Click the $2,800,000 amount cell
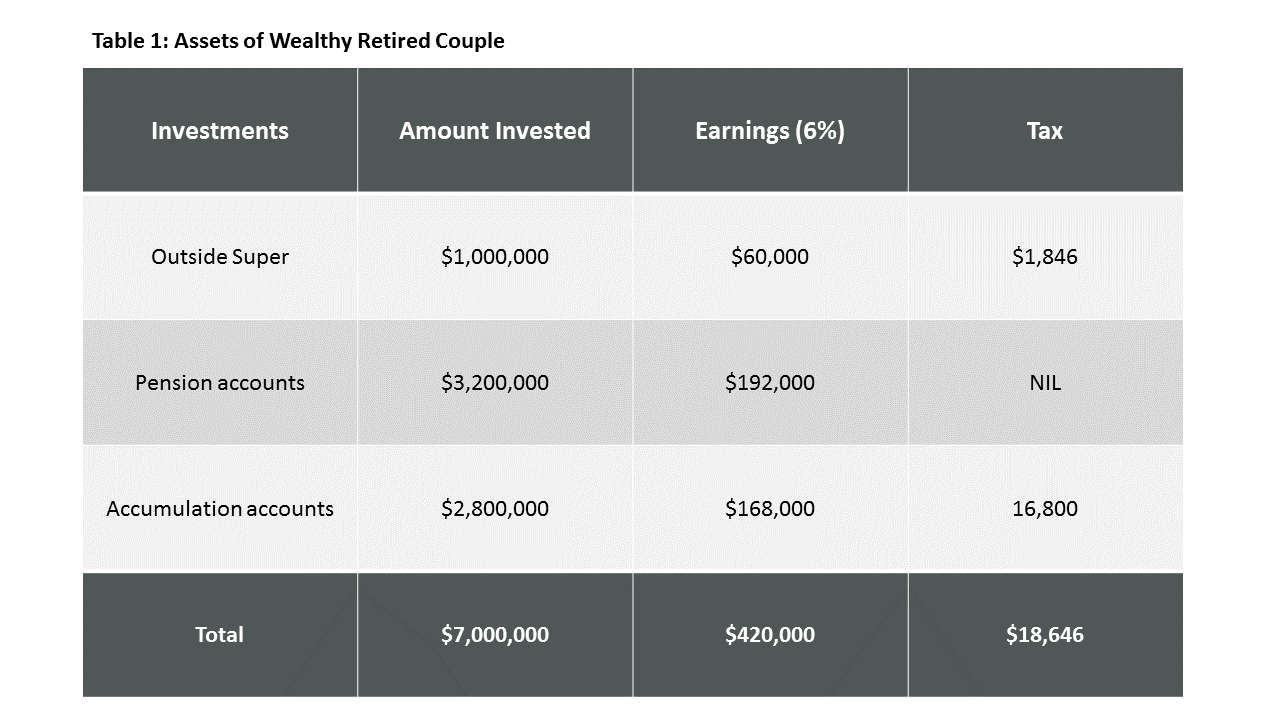Viewport: 1280px width, 720px height. pos(495,509)
